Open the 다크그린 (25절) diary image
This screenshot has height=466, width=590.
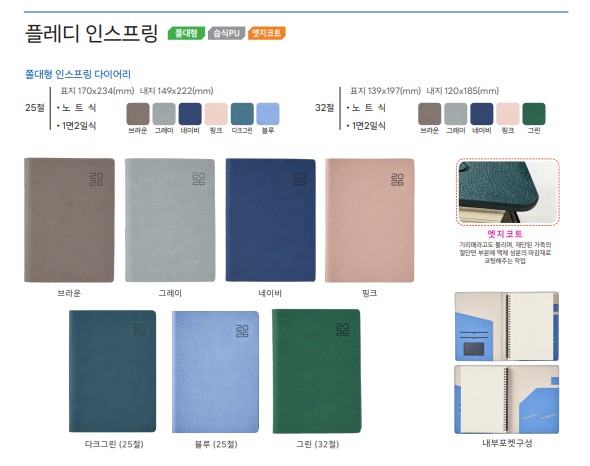pos(113,371)
